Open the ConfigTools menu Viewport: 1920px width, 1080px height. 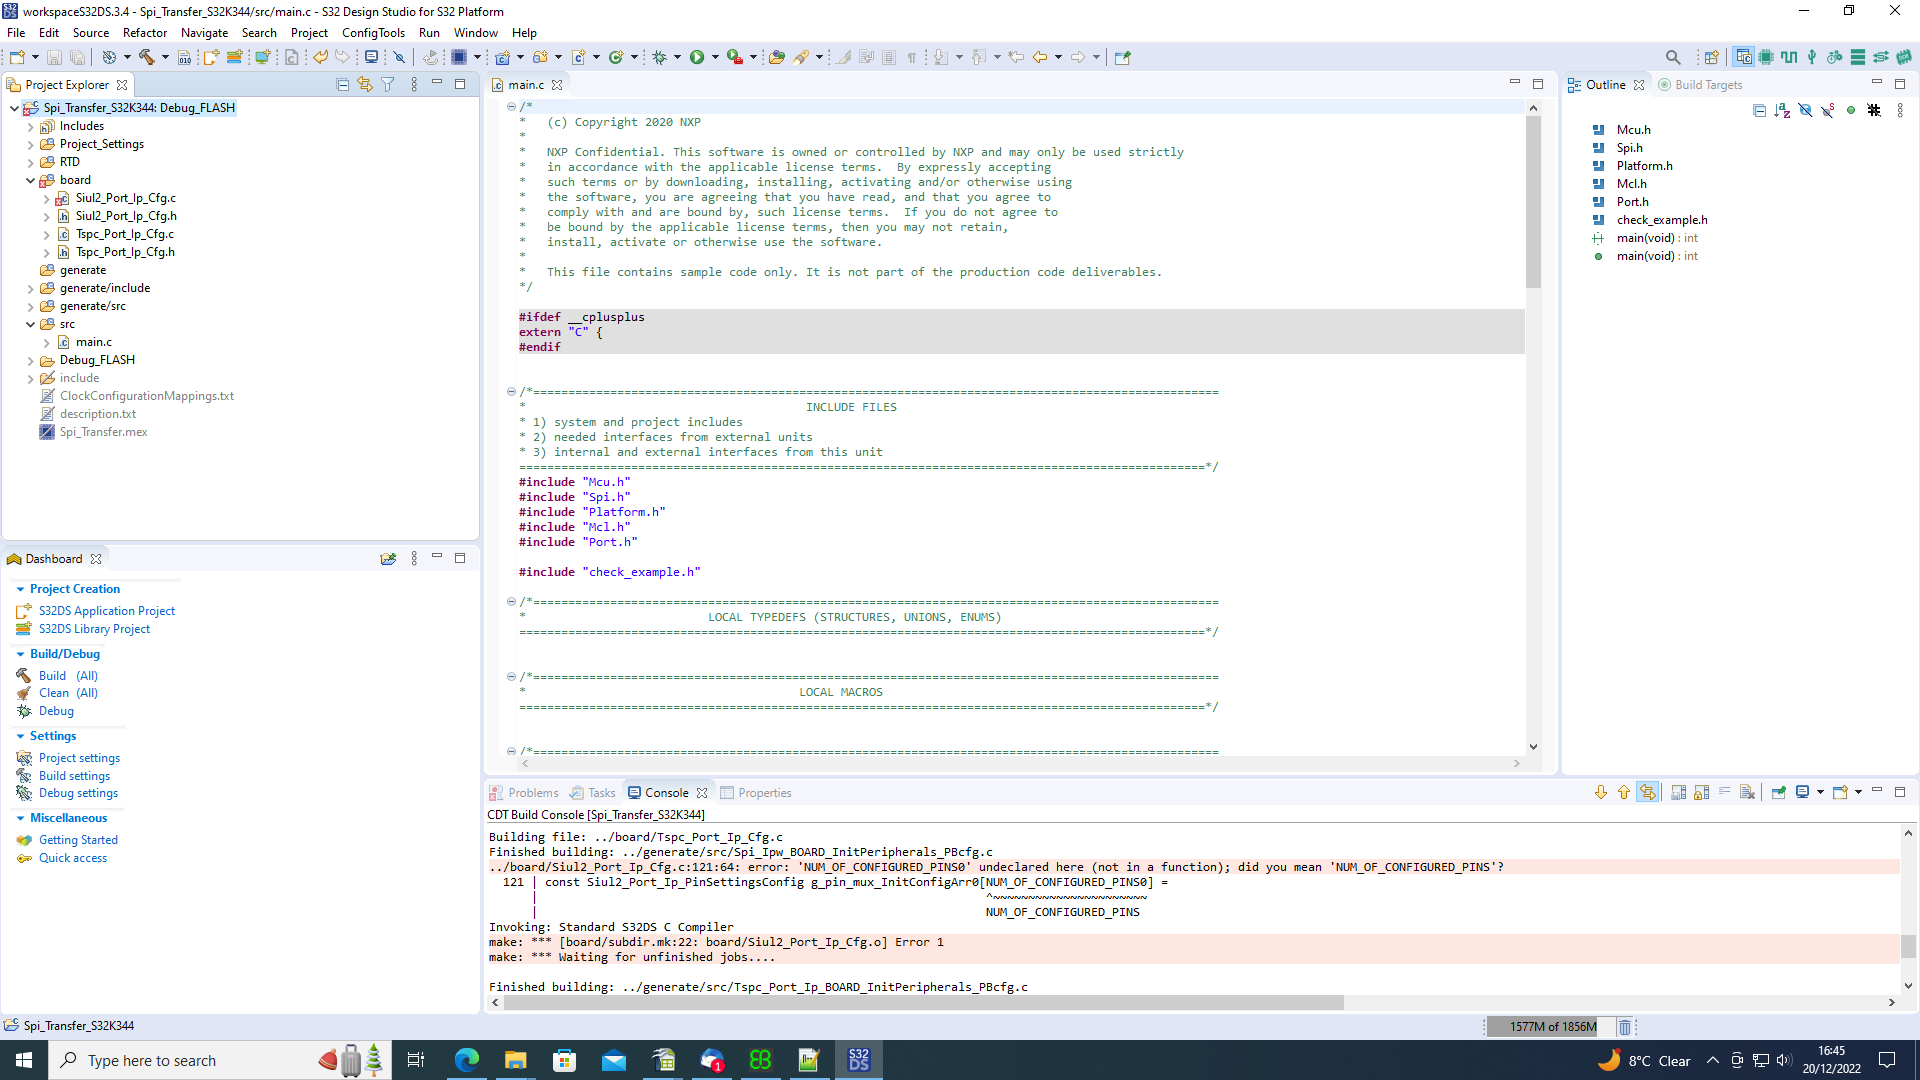[x=373, y=33]
